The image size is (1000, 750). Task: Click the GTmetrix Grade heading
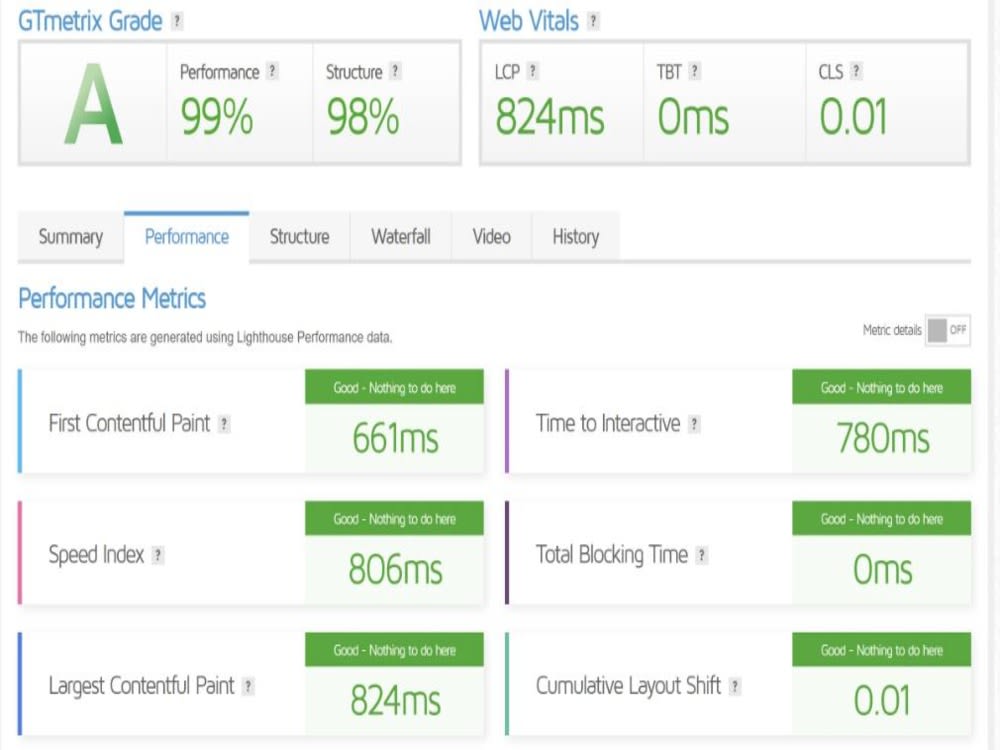[x=90, y=21]
